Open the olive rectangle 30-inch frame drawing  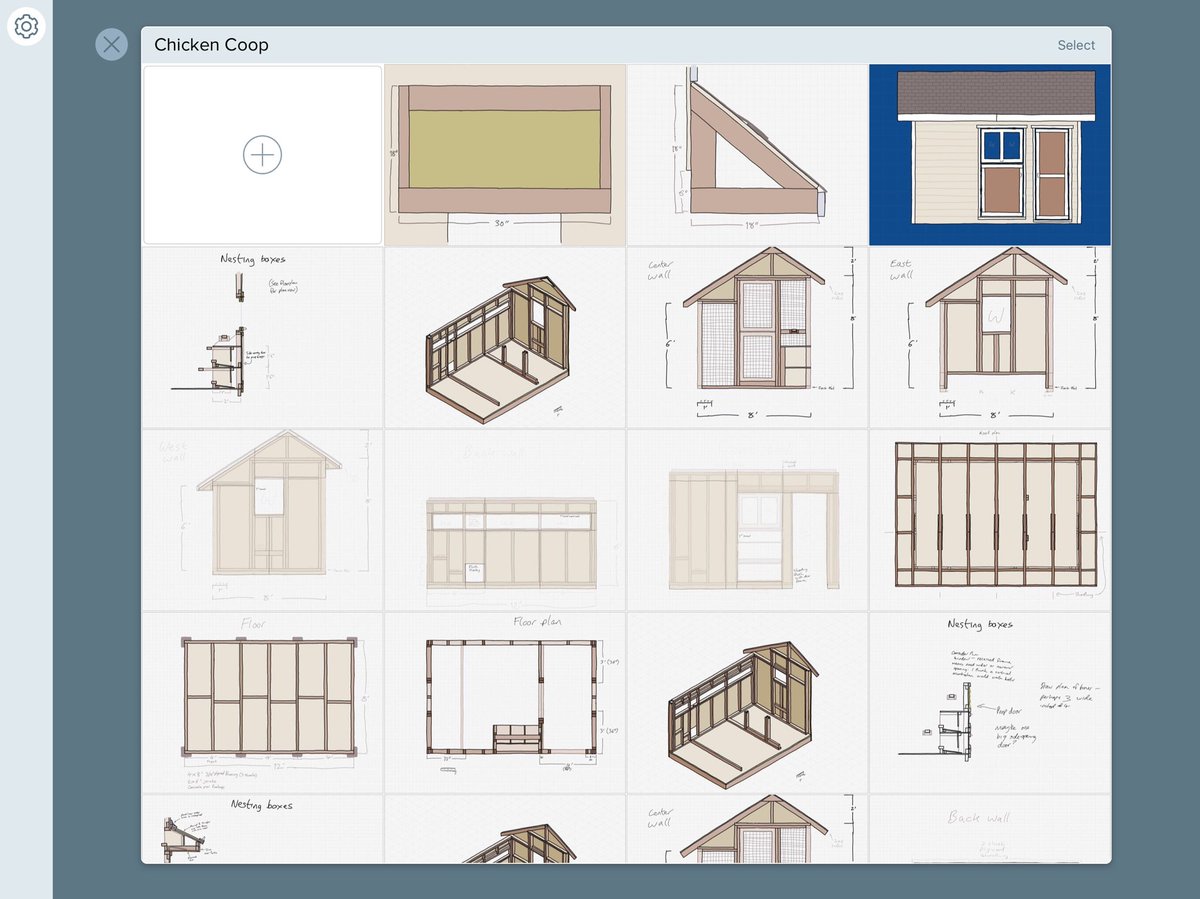click(x=505, y=155)
